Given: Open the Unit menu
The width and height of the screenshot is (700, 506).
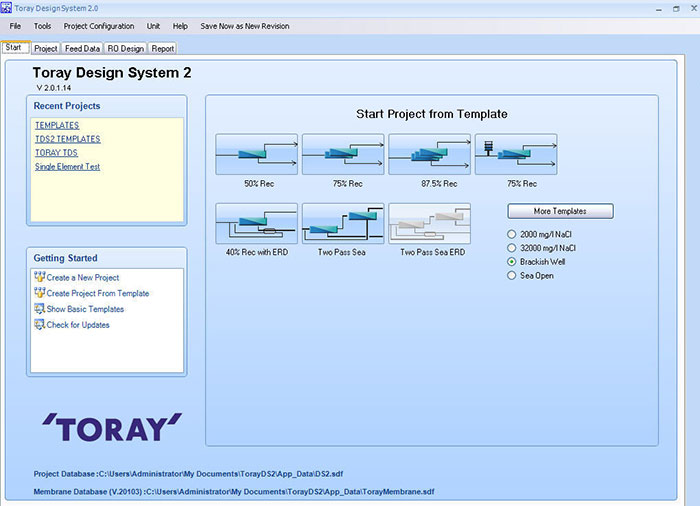Looking at the screenshot, I should click(x=153, y=26).
